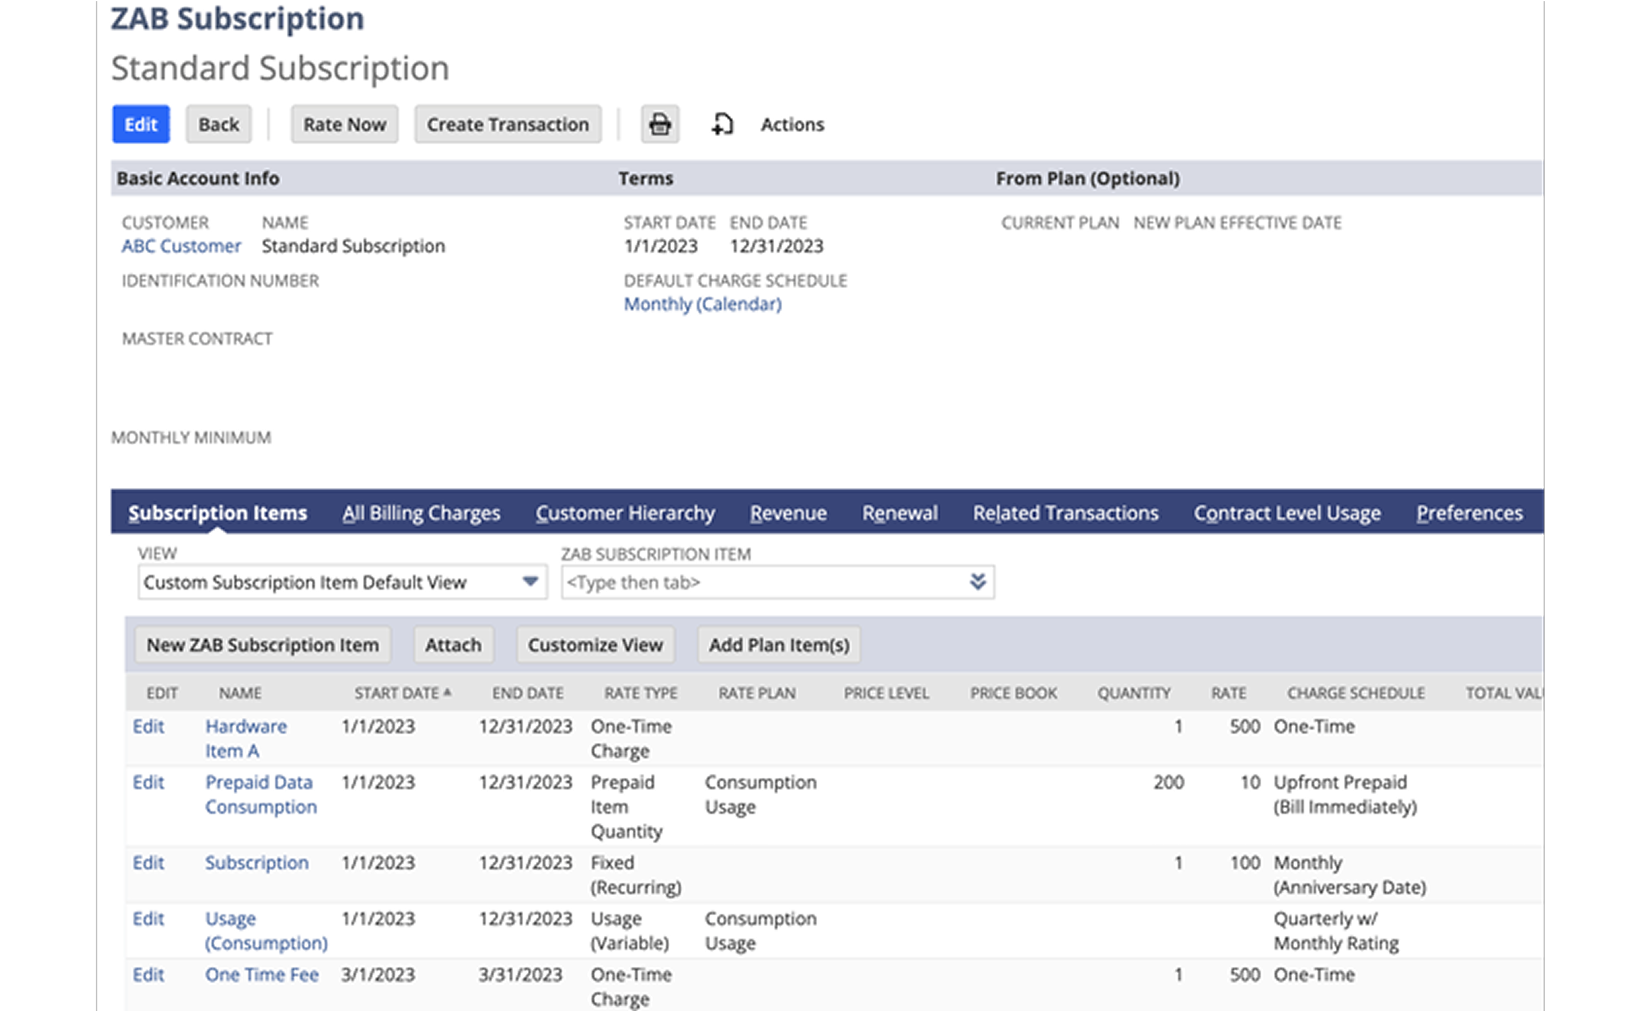Open the One Time Fee link

click(x=262, y=975)
